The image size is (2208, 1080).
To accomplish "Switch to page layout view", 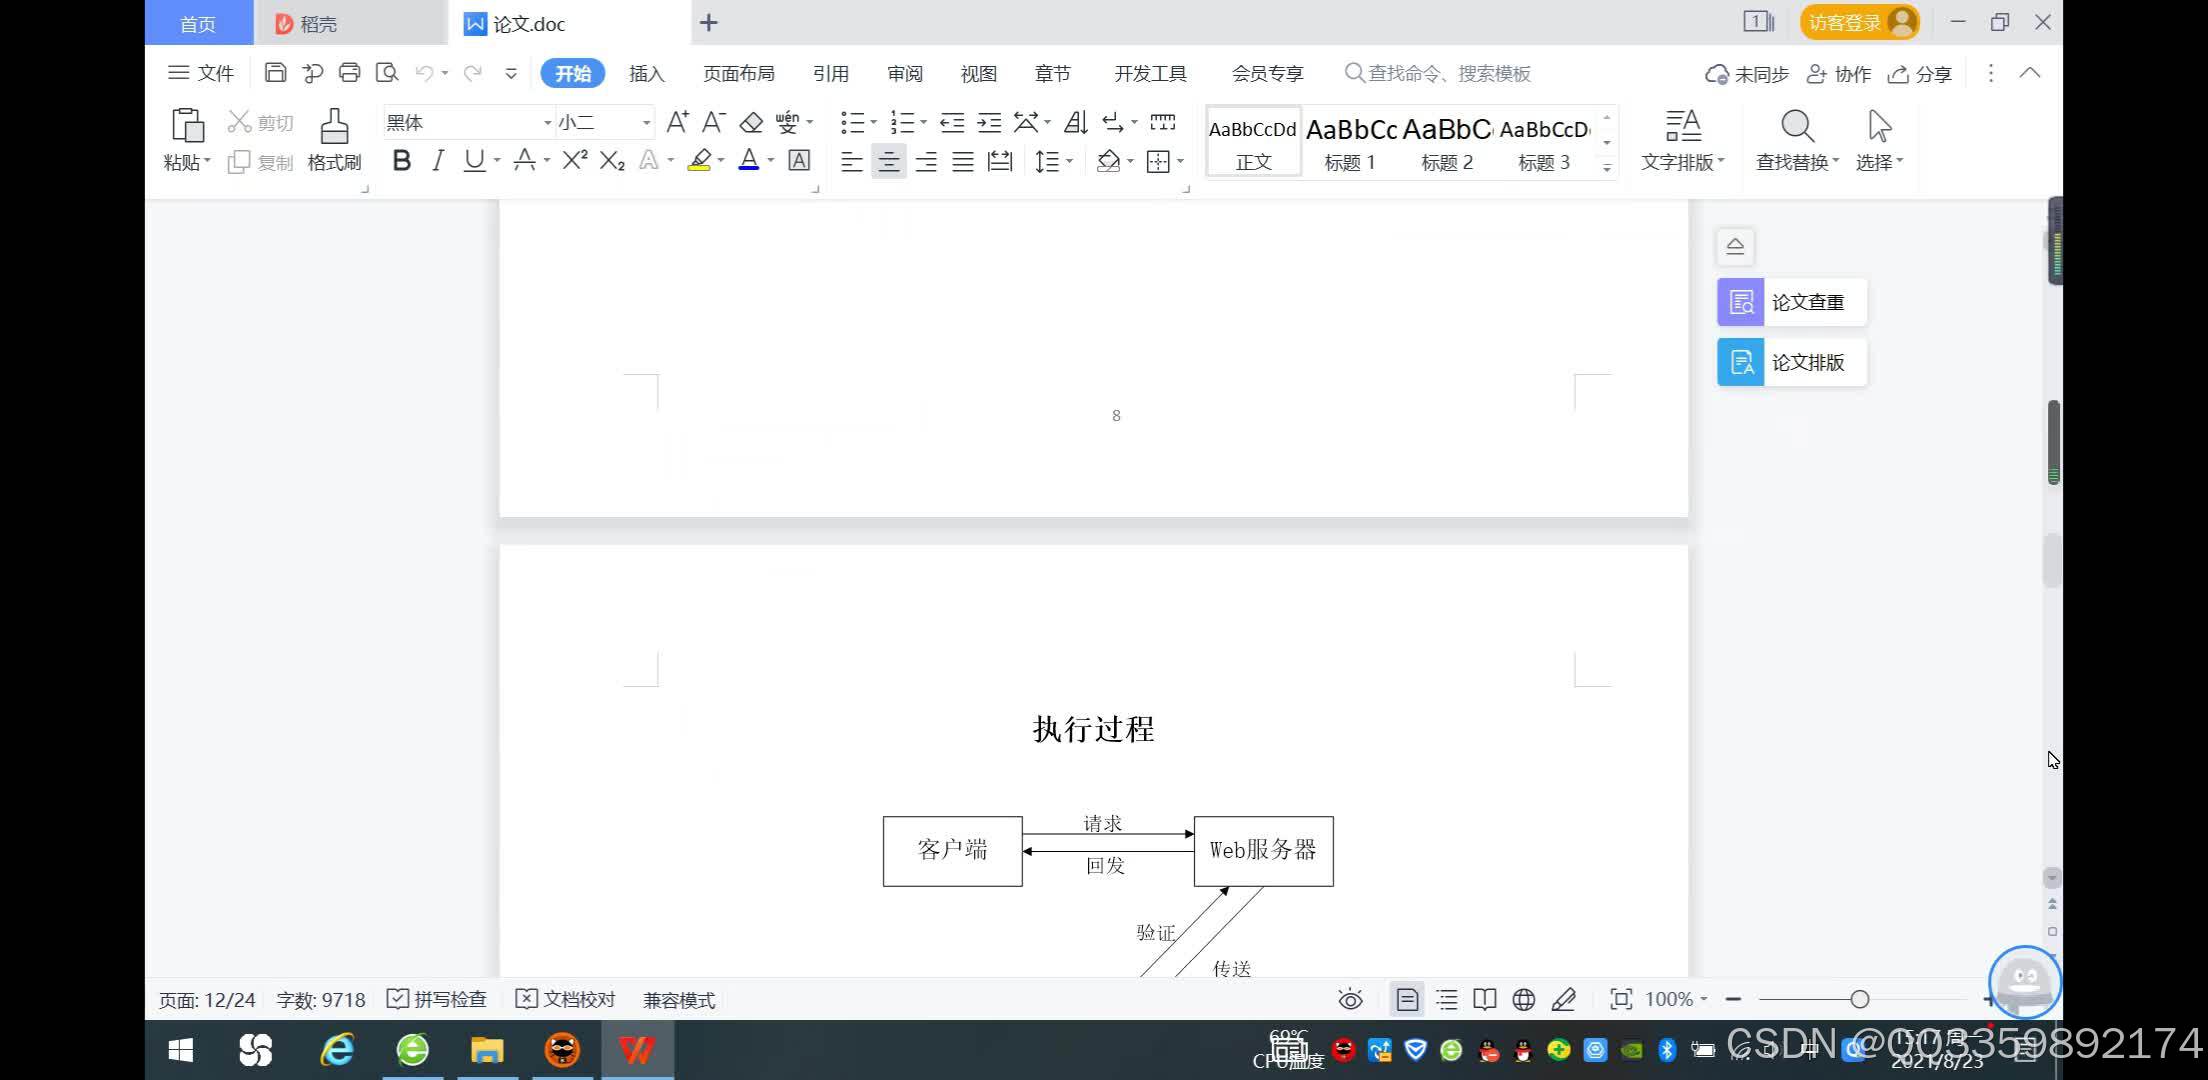I will click(1407, 999).
